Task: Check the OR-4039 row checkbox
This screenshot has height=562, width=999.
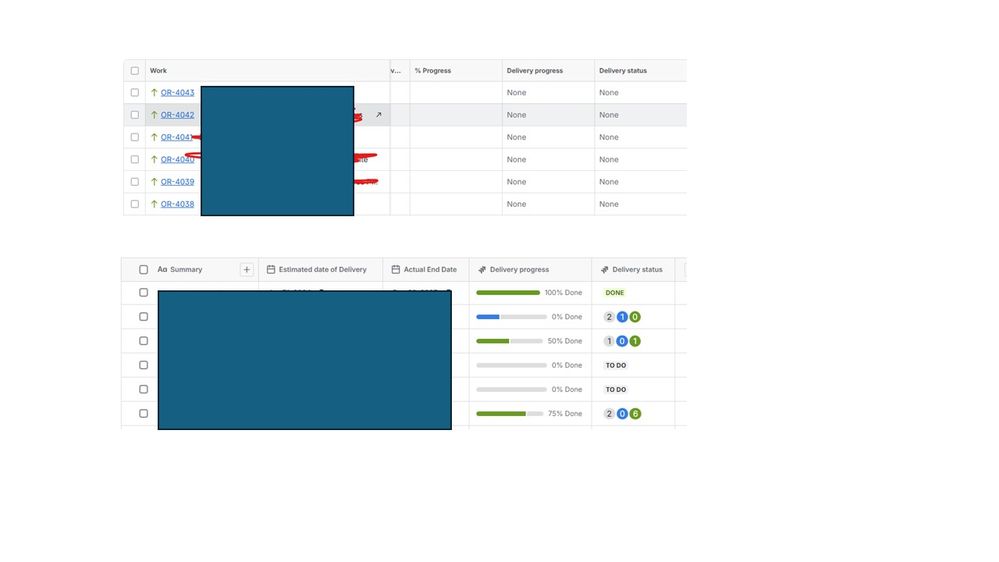Action: [x=134, y=182]
